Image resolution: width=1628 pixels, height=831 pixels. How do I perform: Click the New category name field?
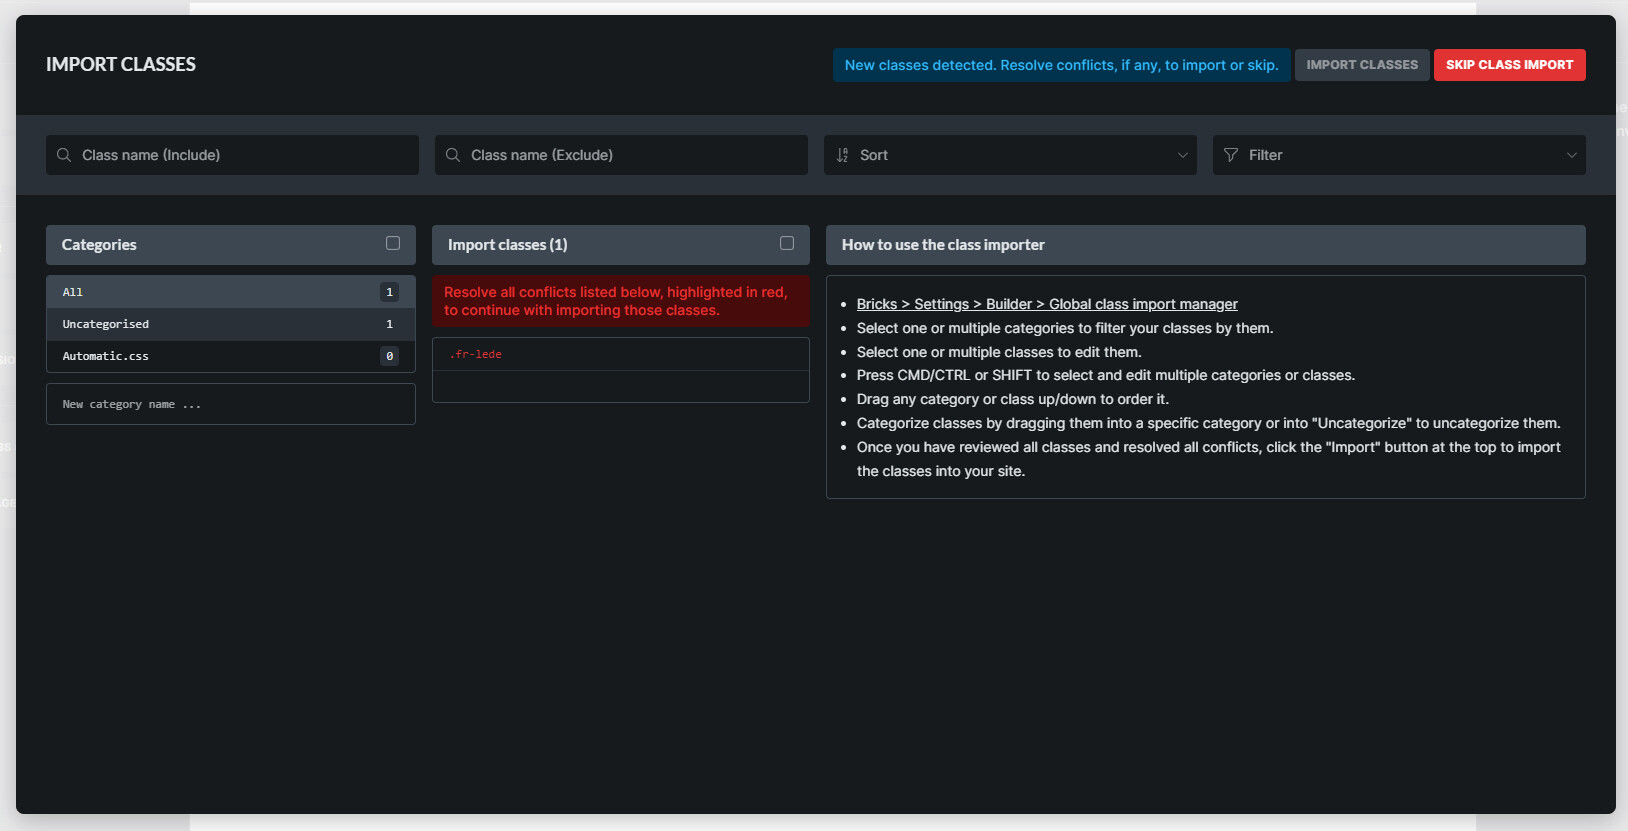[230, 404]
